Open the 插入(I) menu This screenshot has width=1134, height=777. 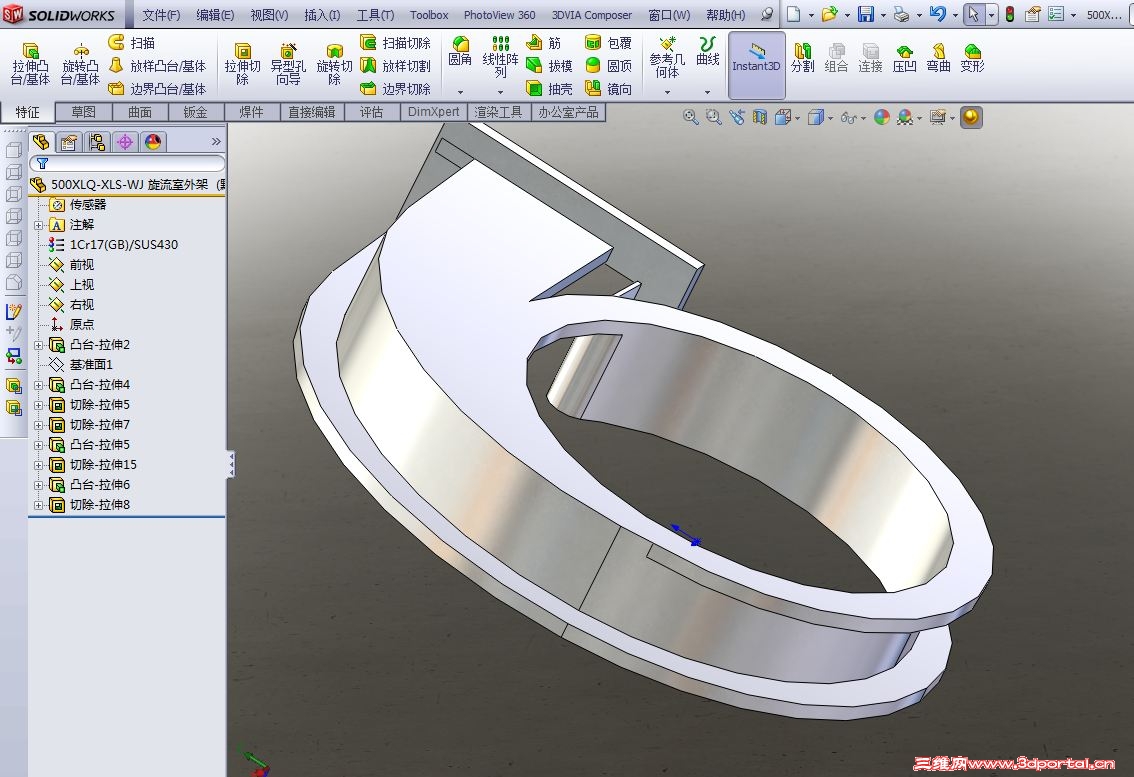point(322,14)
